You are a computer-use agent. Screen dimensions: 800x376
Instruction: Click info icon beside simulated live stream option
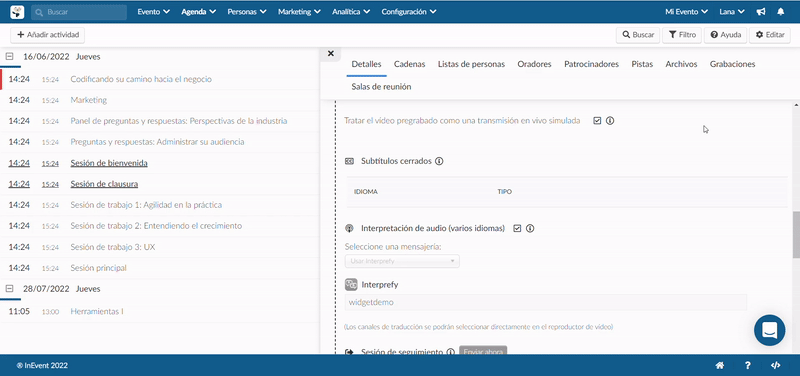(x=610, y=121)
